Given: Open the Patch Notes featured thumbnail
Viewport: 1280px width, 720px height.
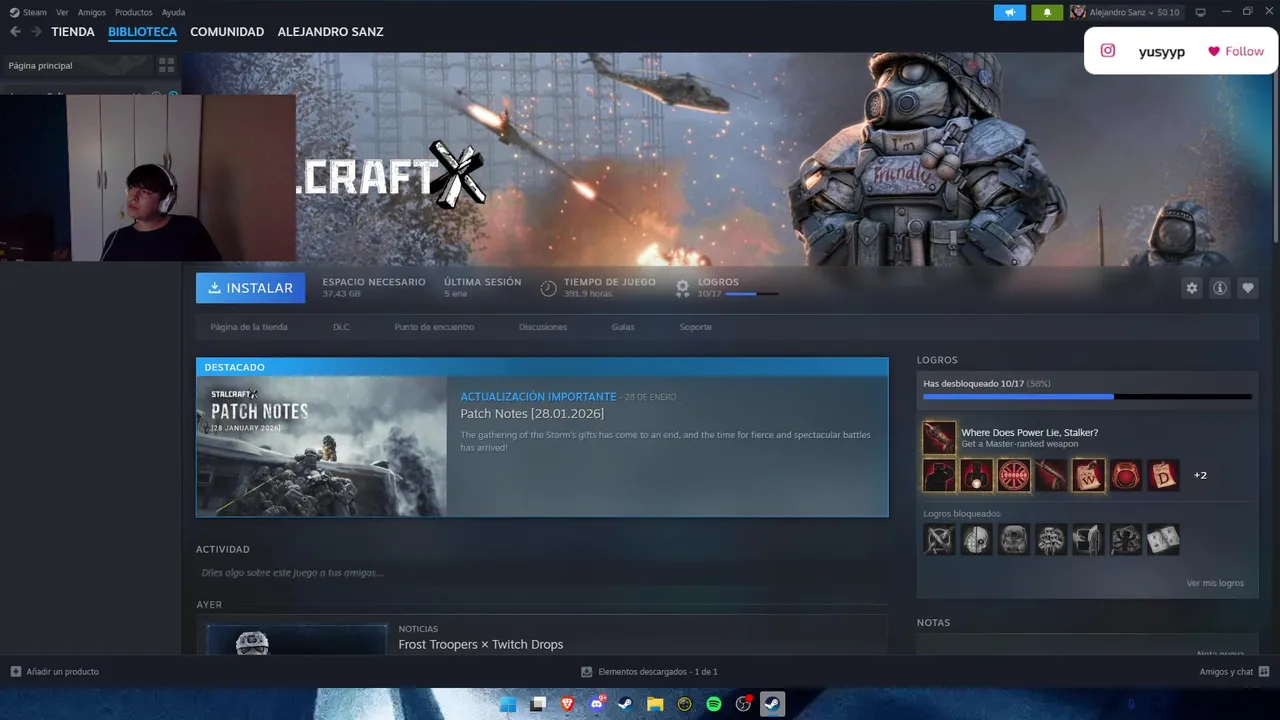Looking at the screenshot, I should 321,446.
